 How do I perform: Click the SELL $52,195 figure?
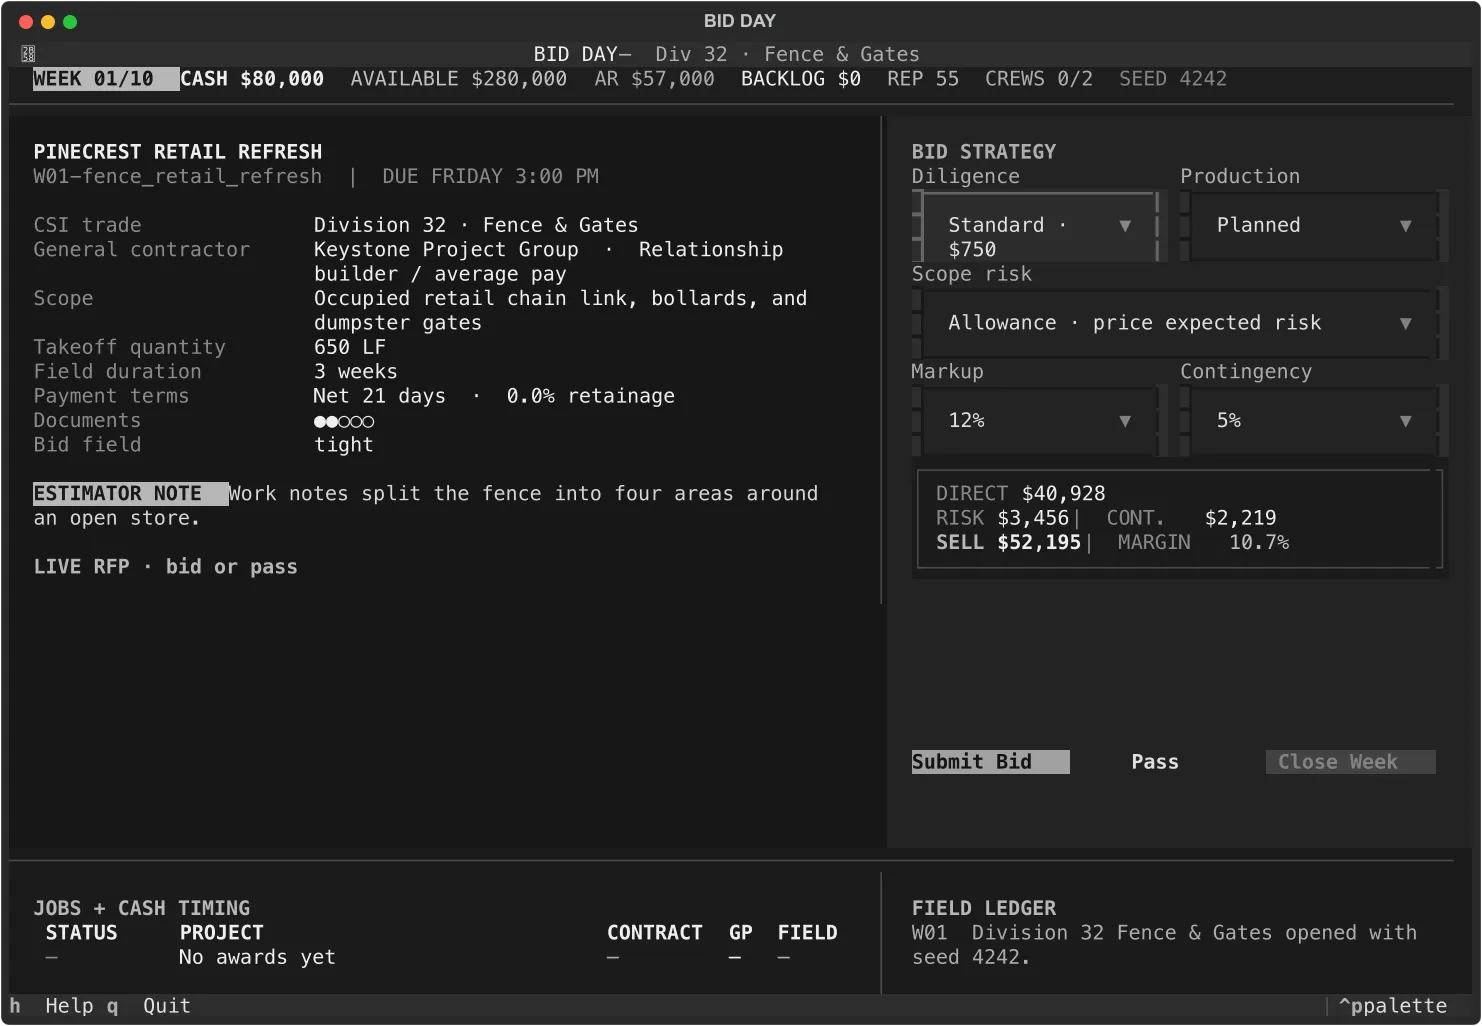coord(1009,543)
